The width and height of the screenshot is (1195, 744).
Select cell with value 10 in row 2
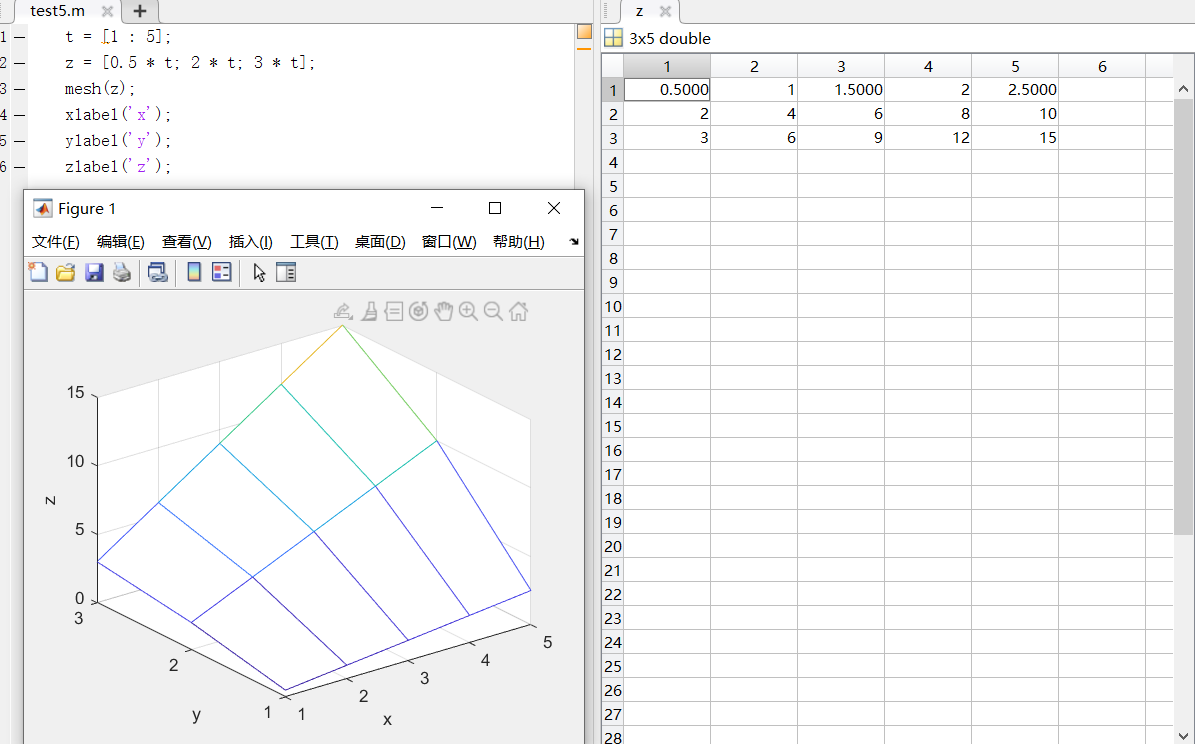coord(1014,114)
